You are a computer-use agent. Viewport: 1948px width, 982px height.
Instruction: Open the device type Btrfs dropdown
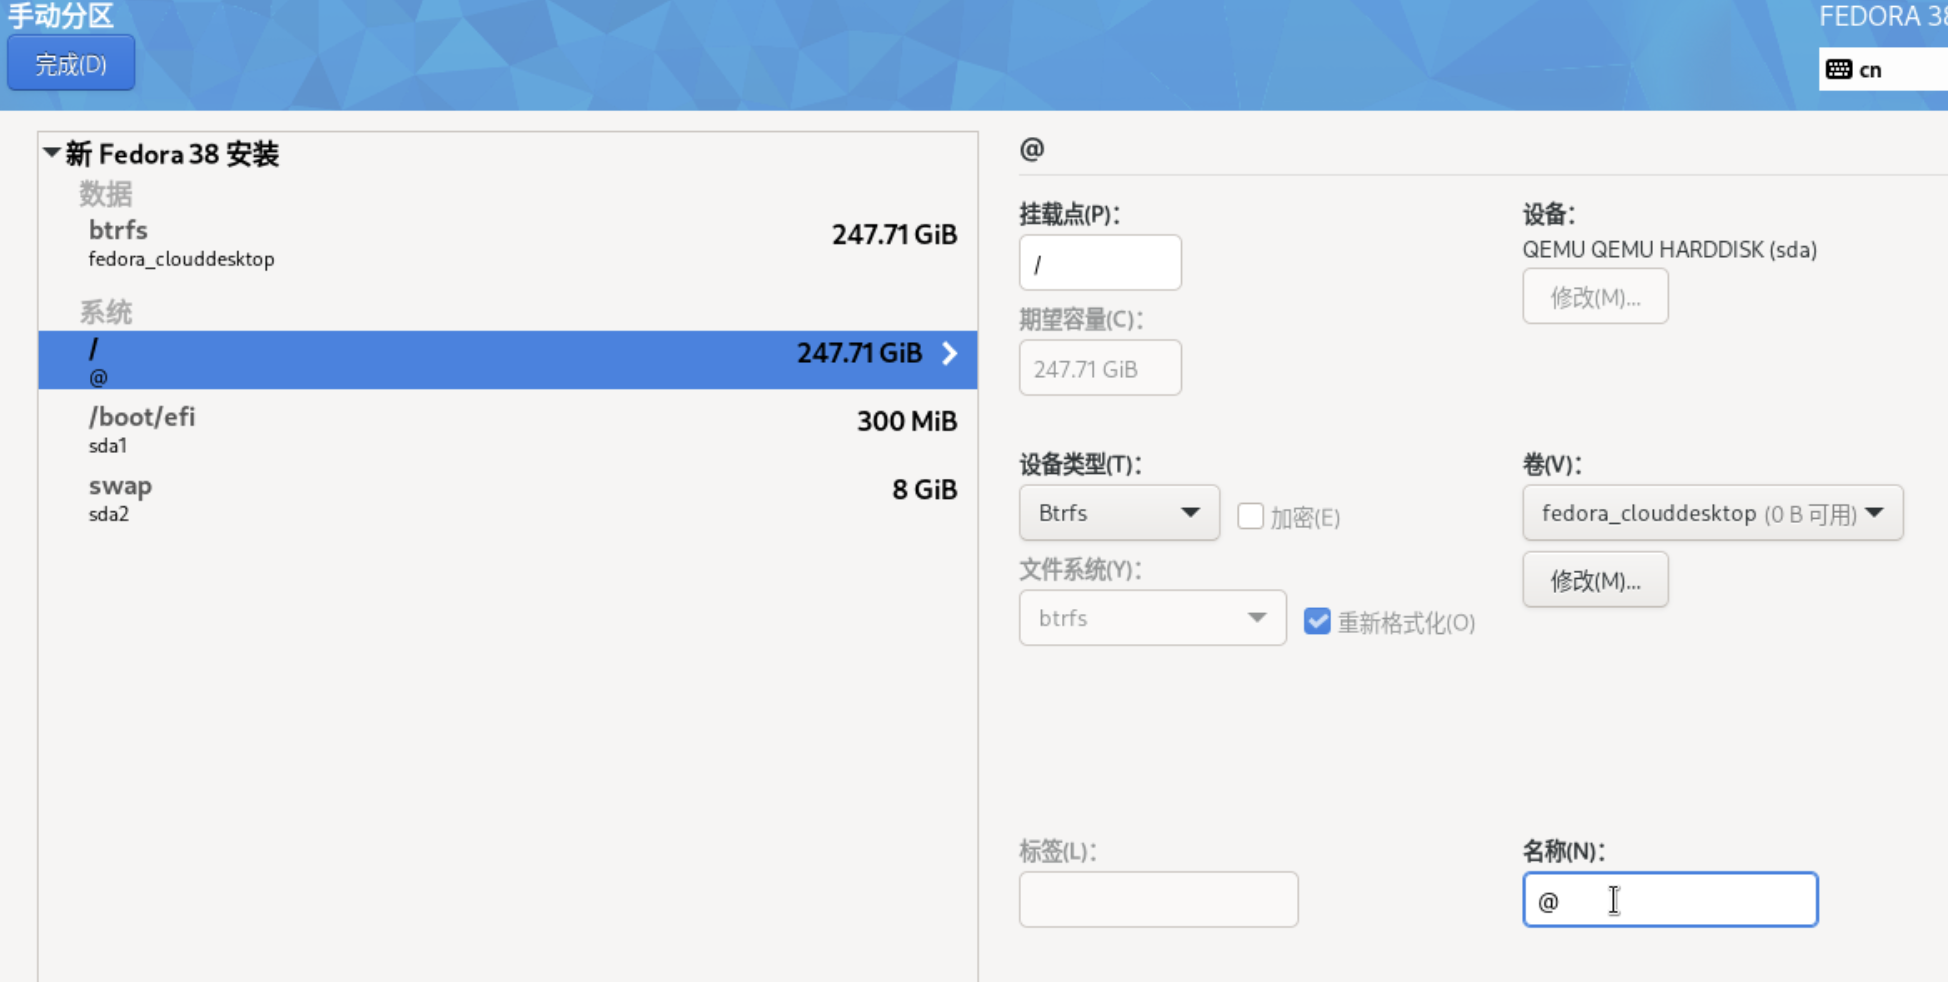click(1119, 513)
